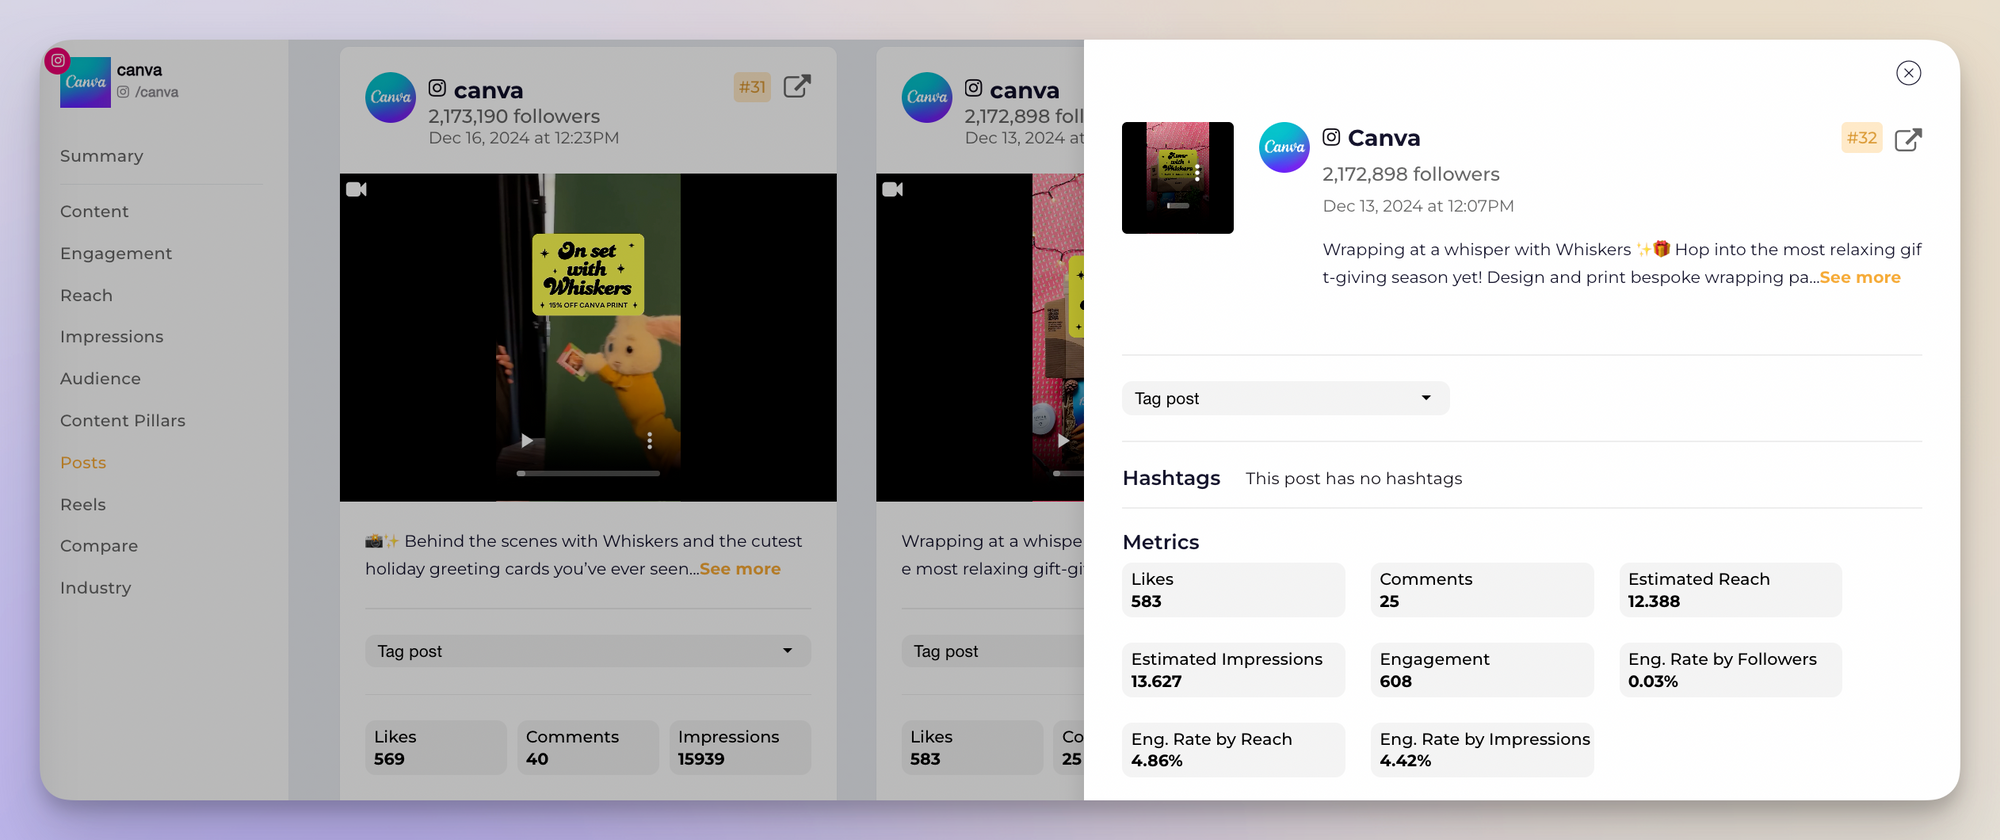Click Estimated Impressions 13.627 metric
This screenshot has width=2000, height=840.
click(1233, 670)
